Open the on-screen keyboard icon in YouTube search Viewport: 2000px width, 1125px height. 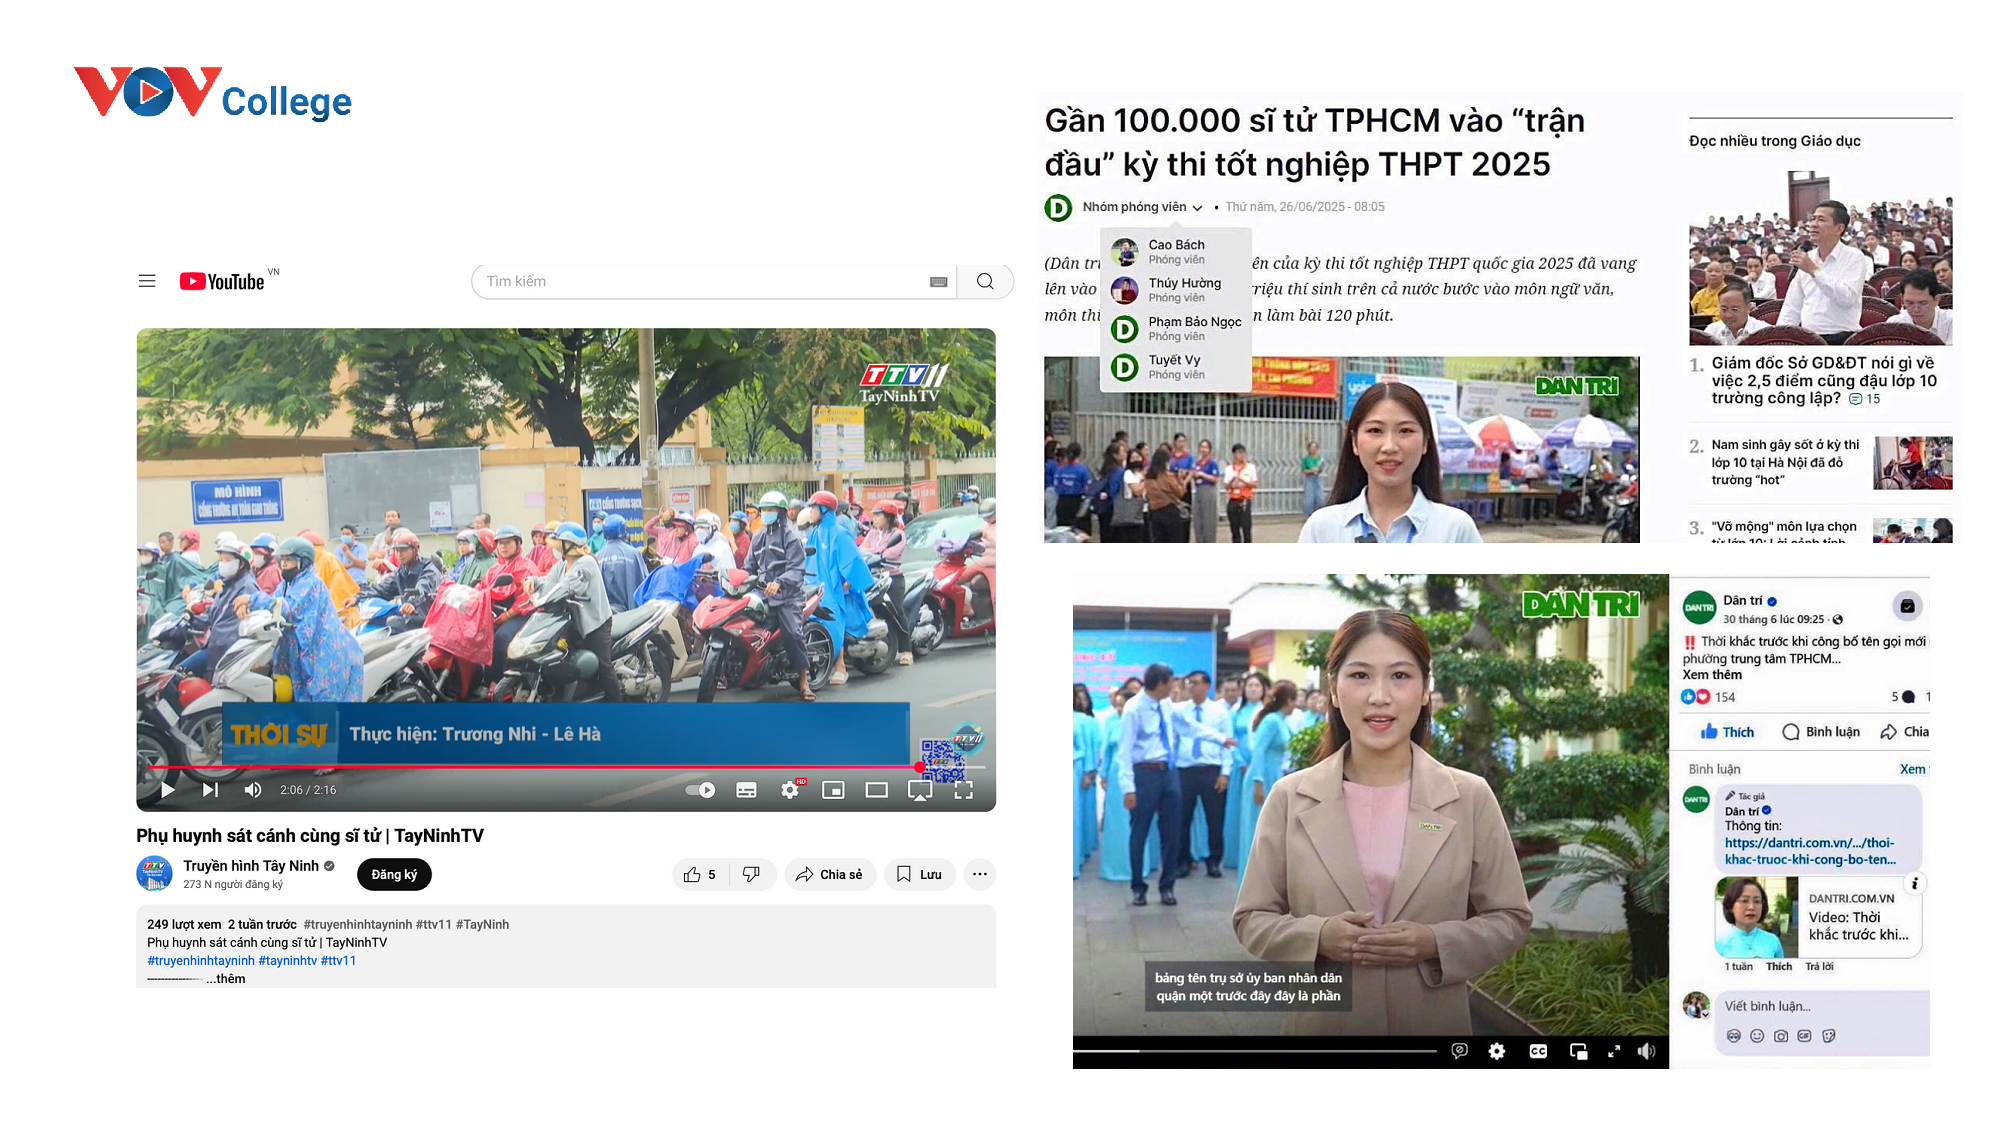coord(938,282)
